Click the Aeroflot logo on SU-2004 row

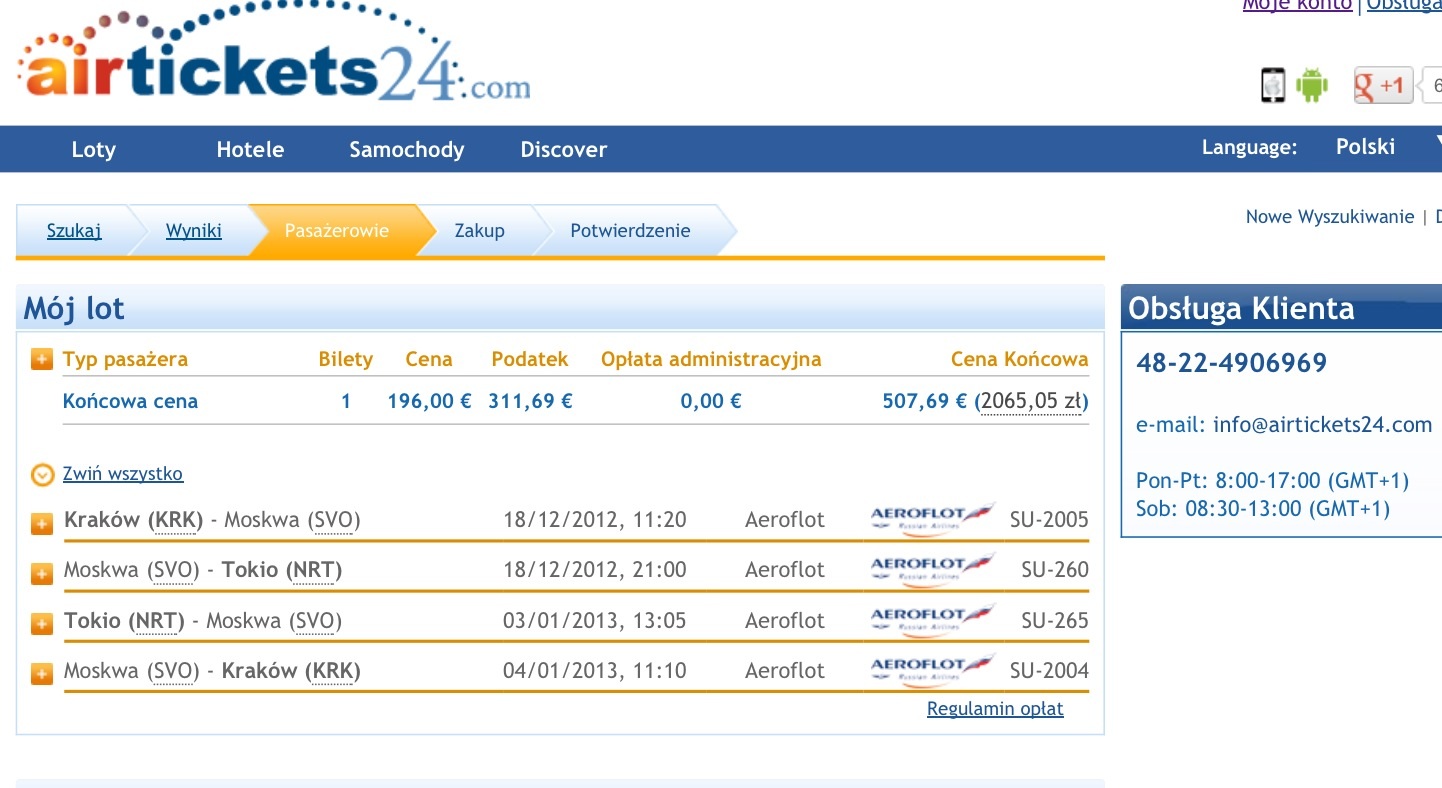934,669
